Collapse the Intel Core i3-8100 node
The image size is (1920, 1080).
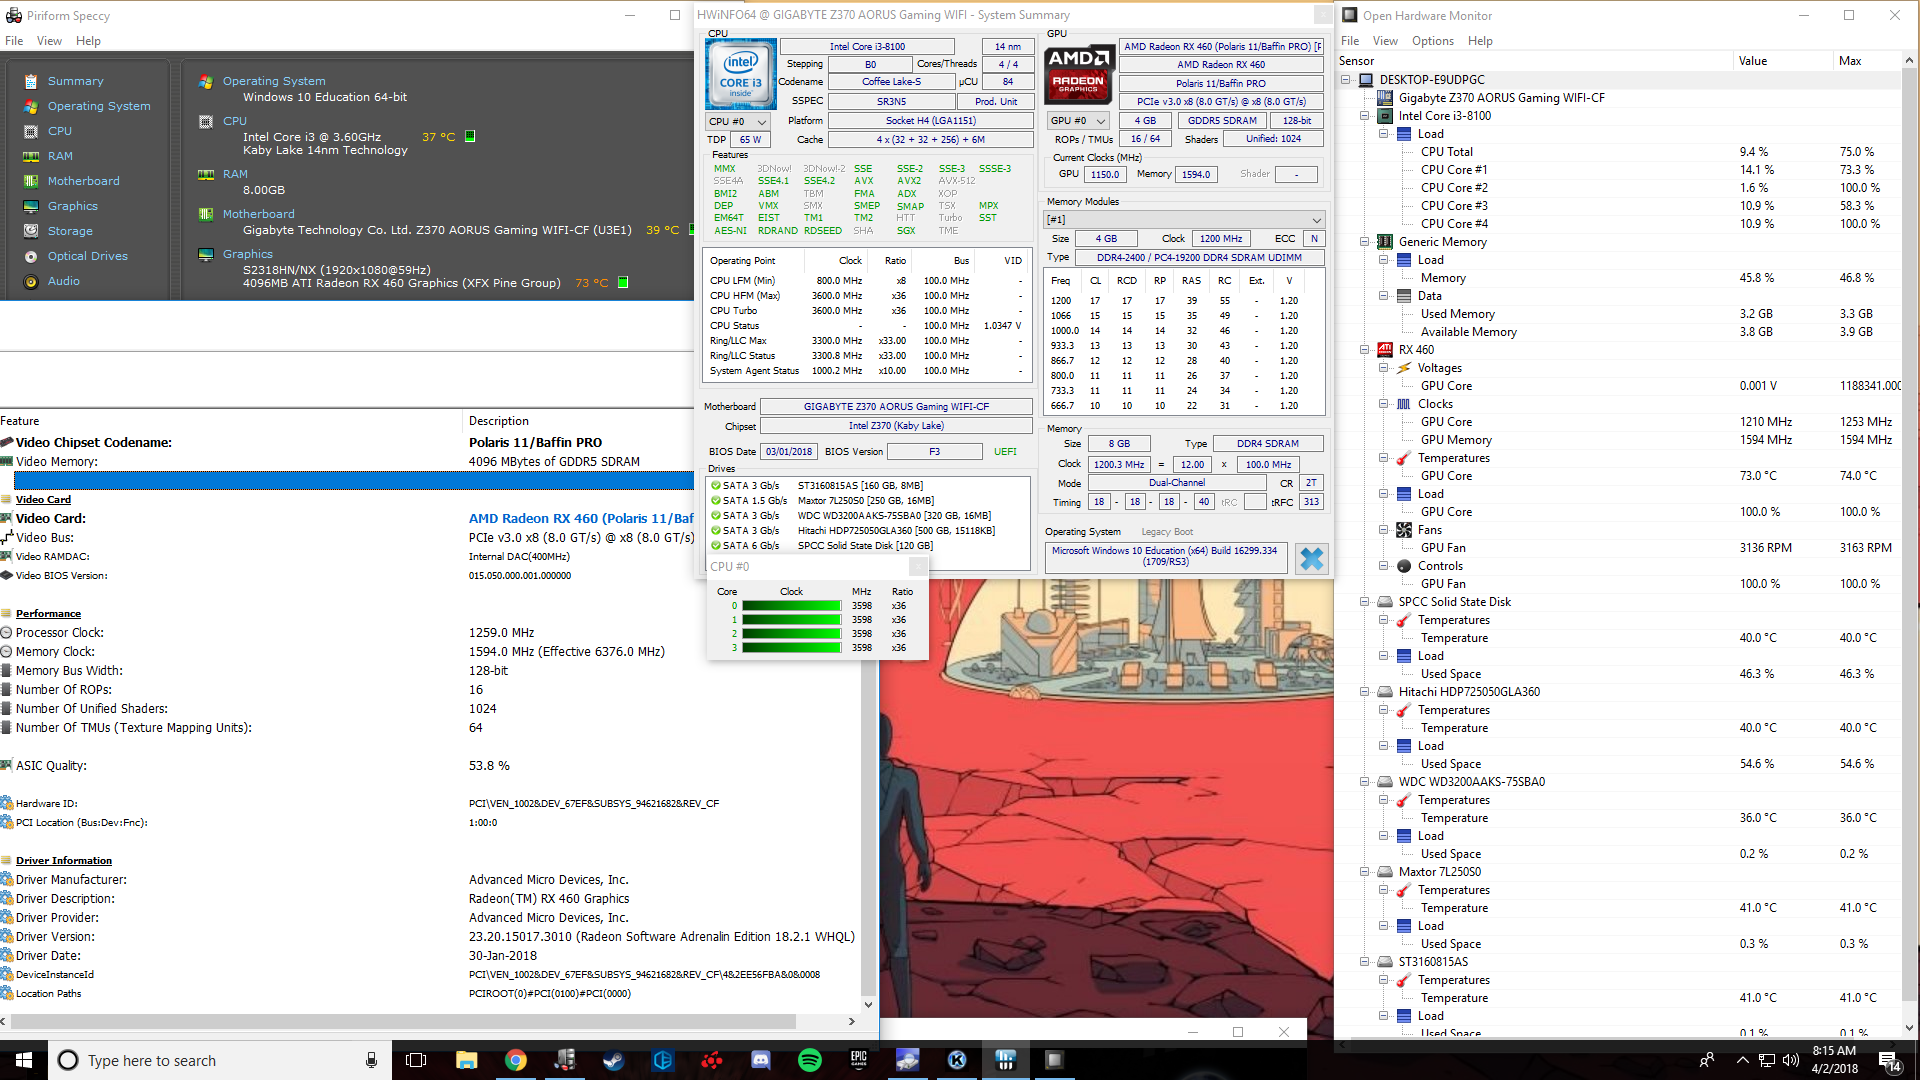pyautogui.click(x=1365, y=116)
